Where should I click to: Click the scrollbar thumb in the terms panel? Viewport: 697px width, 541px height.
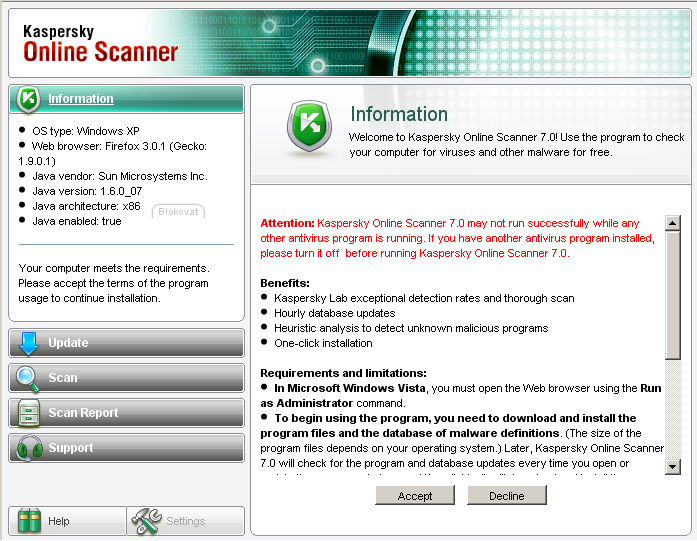673,295
